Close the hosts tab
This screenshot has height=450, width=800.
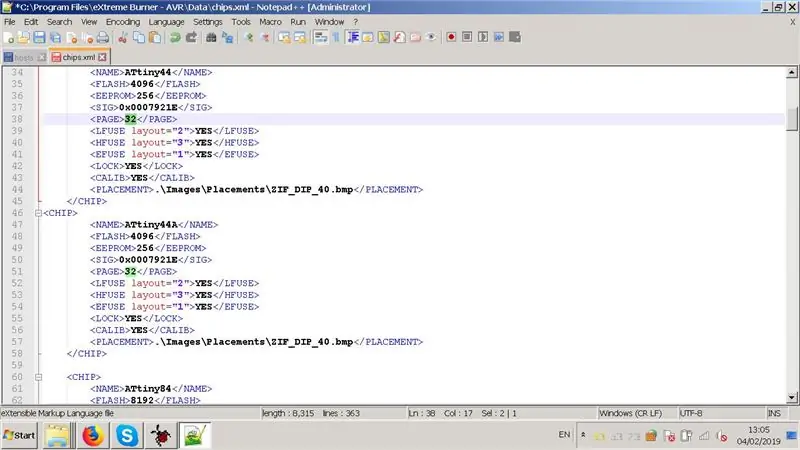[42, 57]
